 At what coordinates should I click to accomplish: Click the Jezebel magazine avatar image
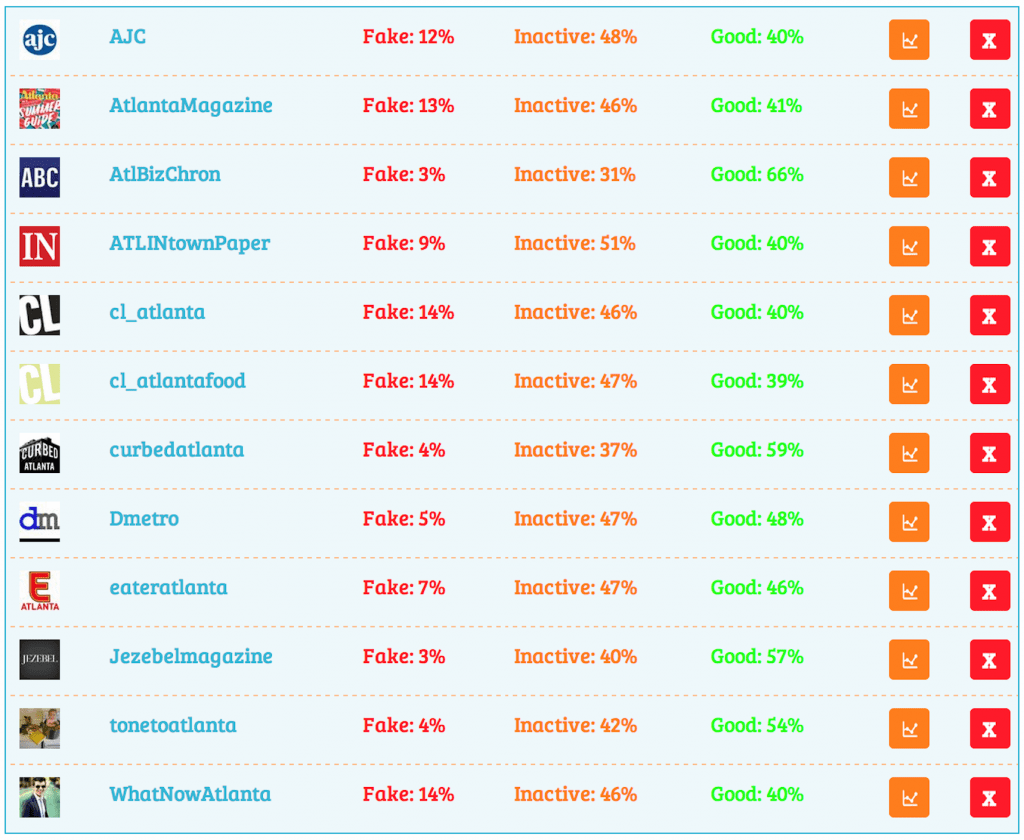click(39, 660)
